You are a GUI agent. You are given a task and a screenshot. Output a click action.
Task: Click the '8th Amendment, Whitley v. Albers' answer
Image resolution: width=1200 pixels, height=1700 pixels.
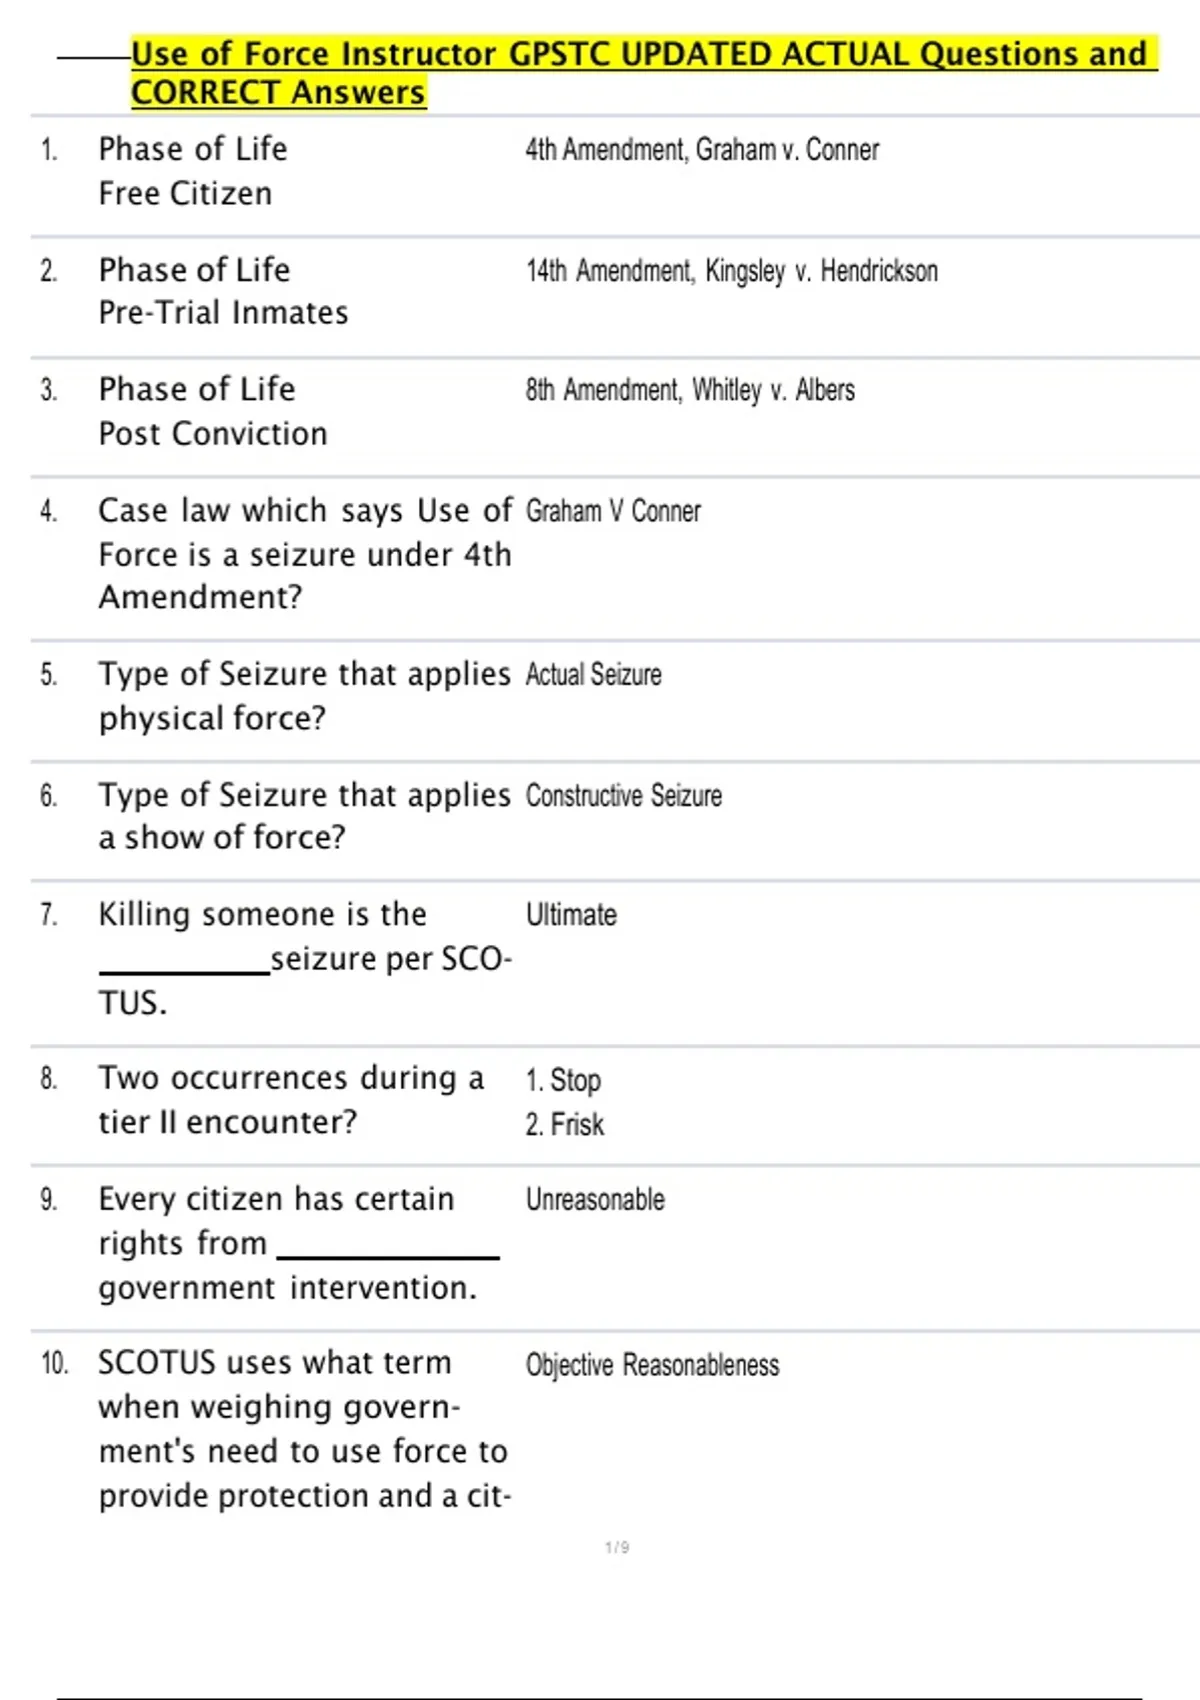point(690,390)
